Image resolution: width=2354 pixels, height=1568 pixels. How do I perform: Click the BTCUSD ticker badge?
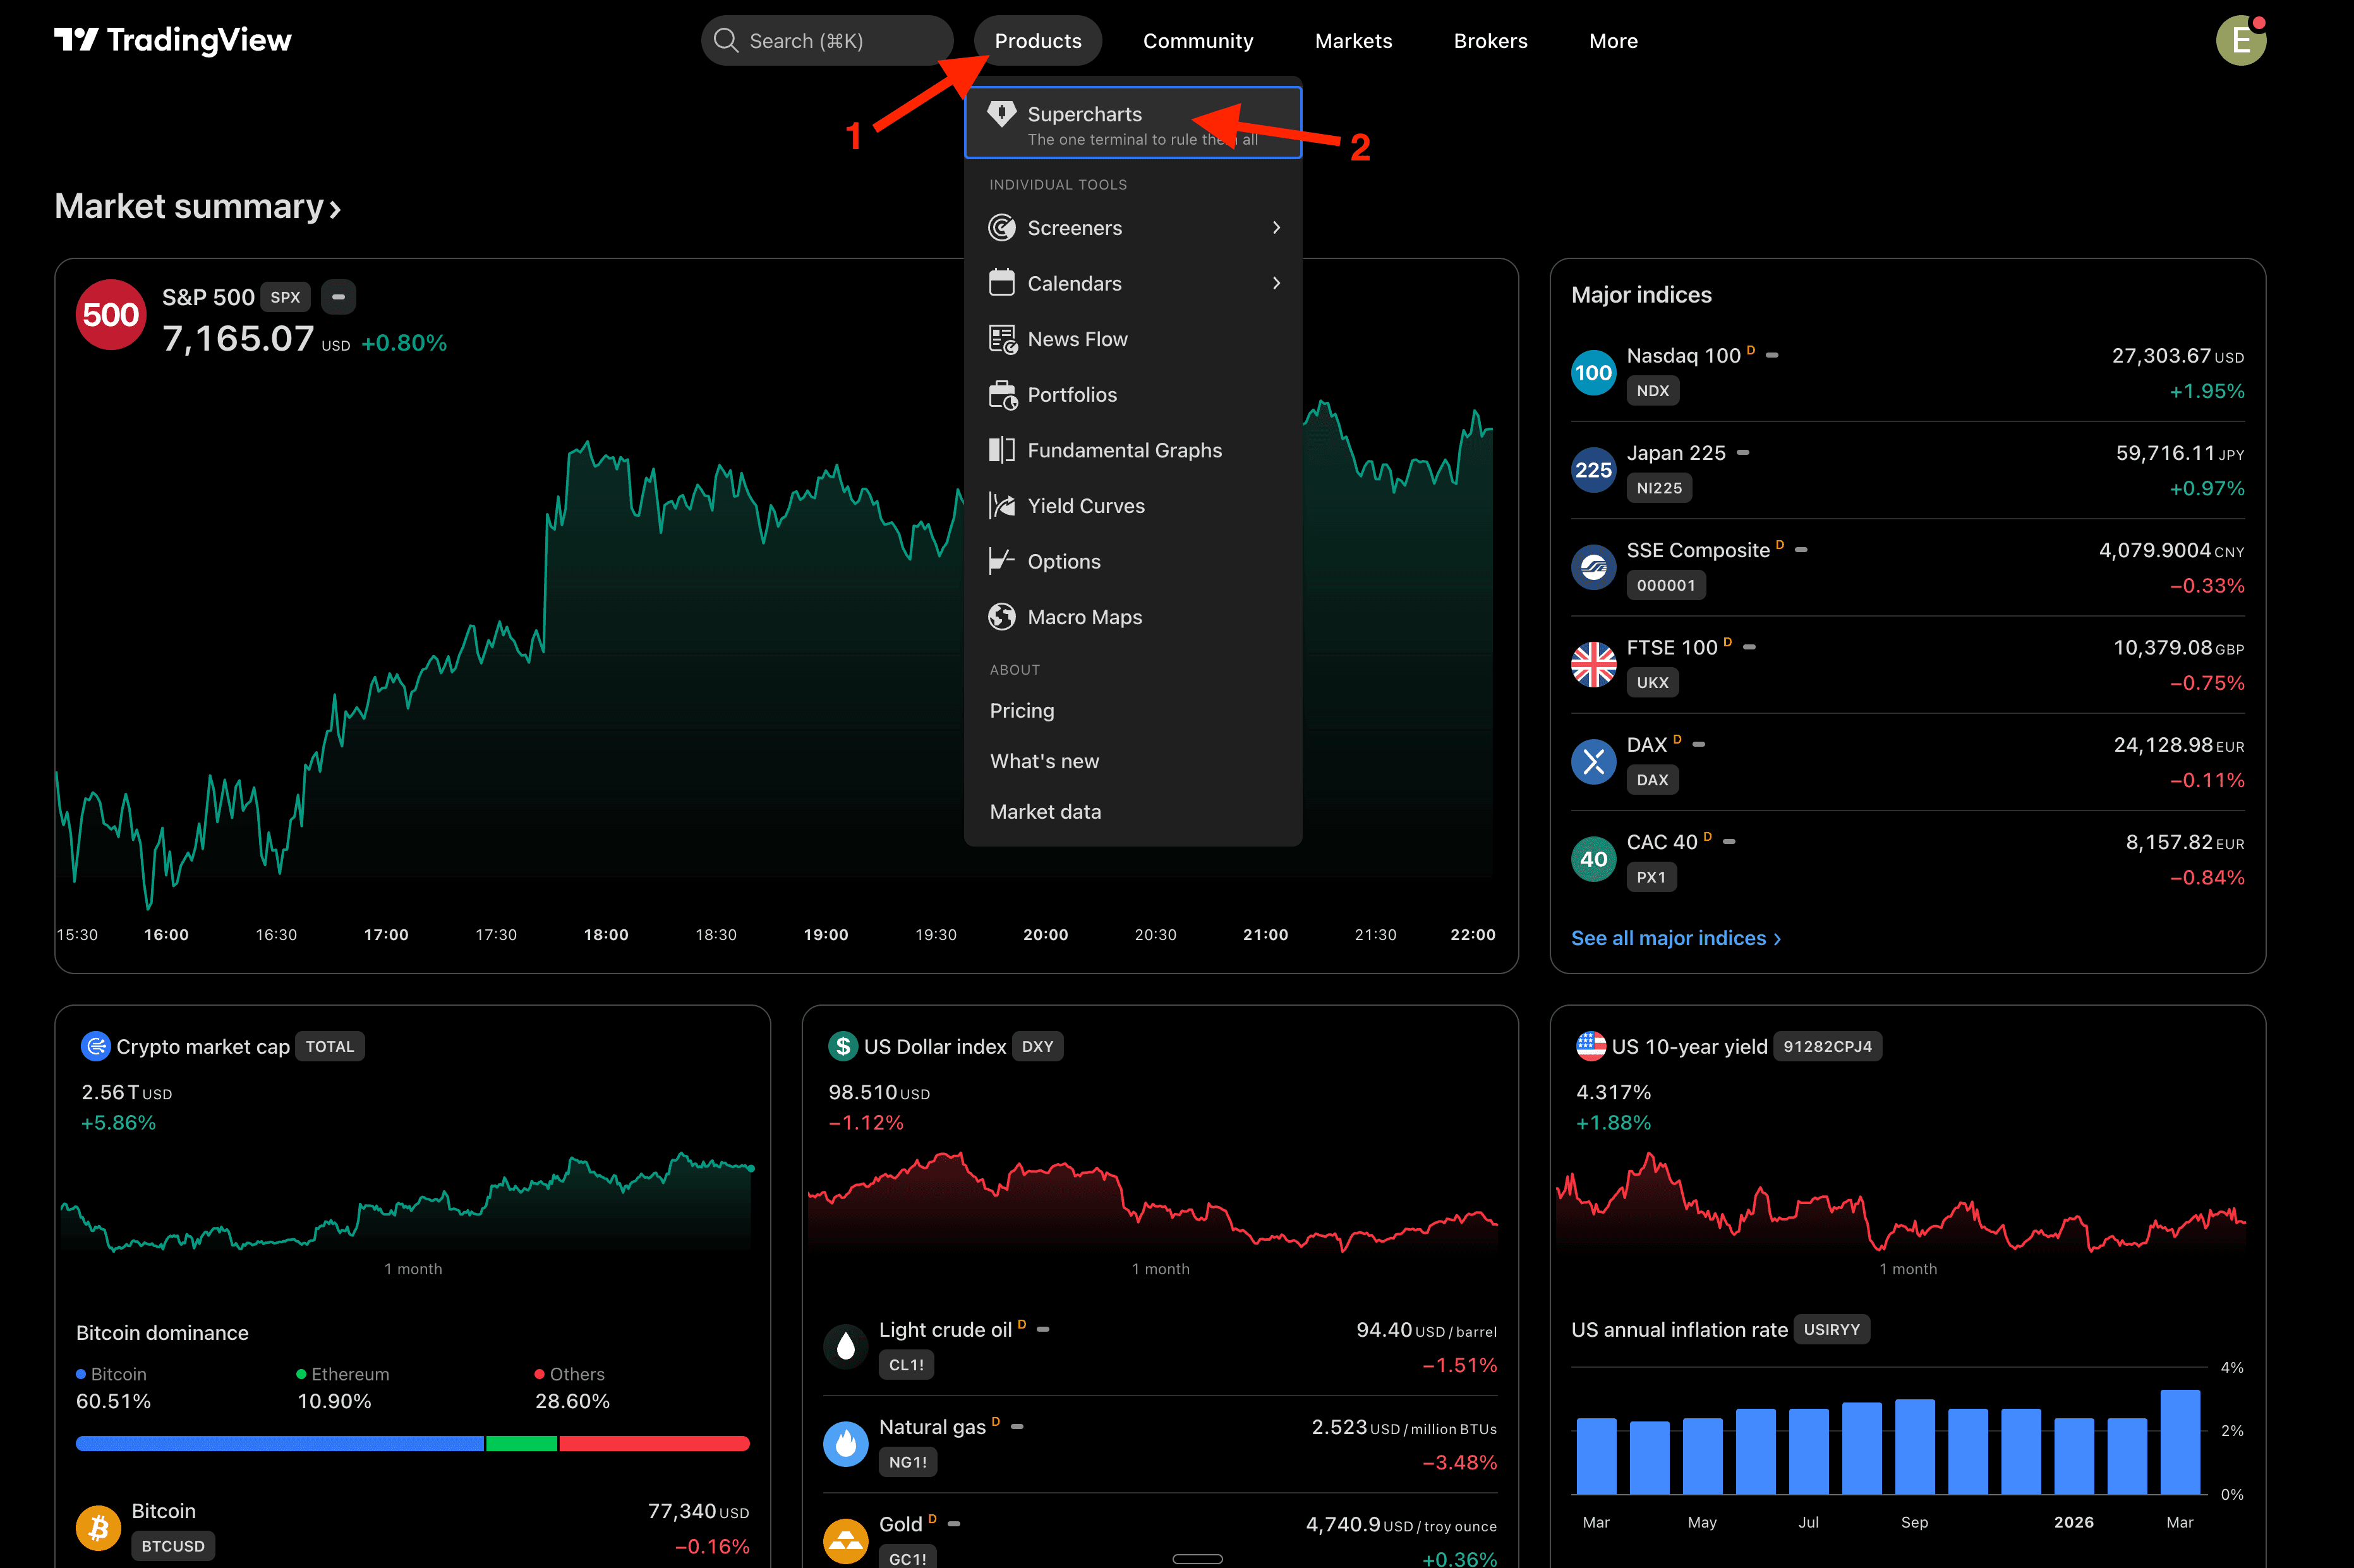coord(173,1545)
